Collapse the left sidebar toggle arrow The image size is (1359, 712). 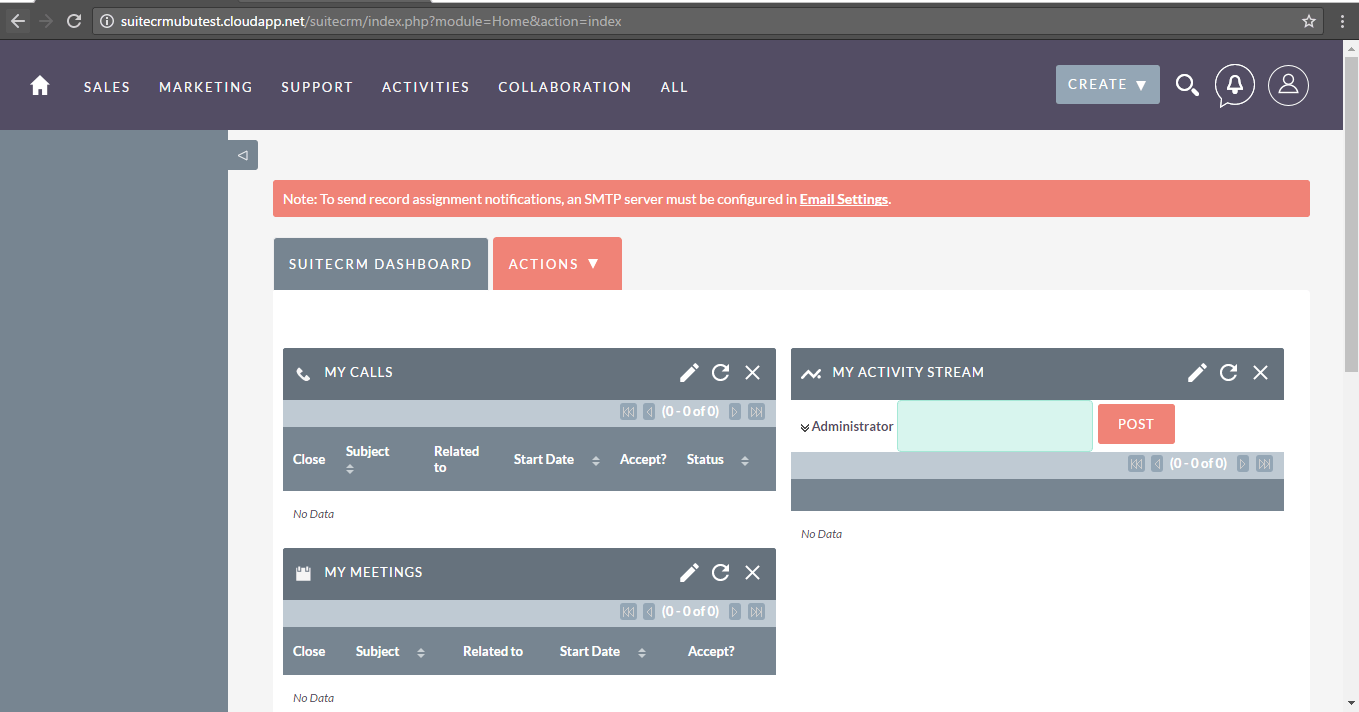pos(243,155)
